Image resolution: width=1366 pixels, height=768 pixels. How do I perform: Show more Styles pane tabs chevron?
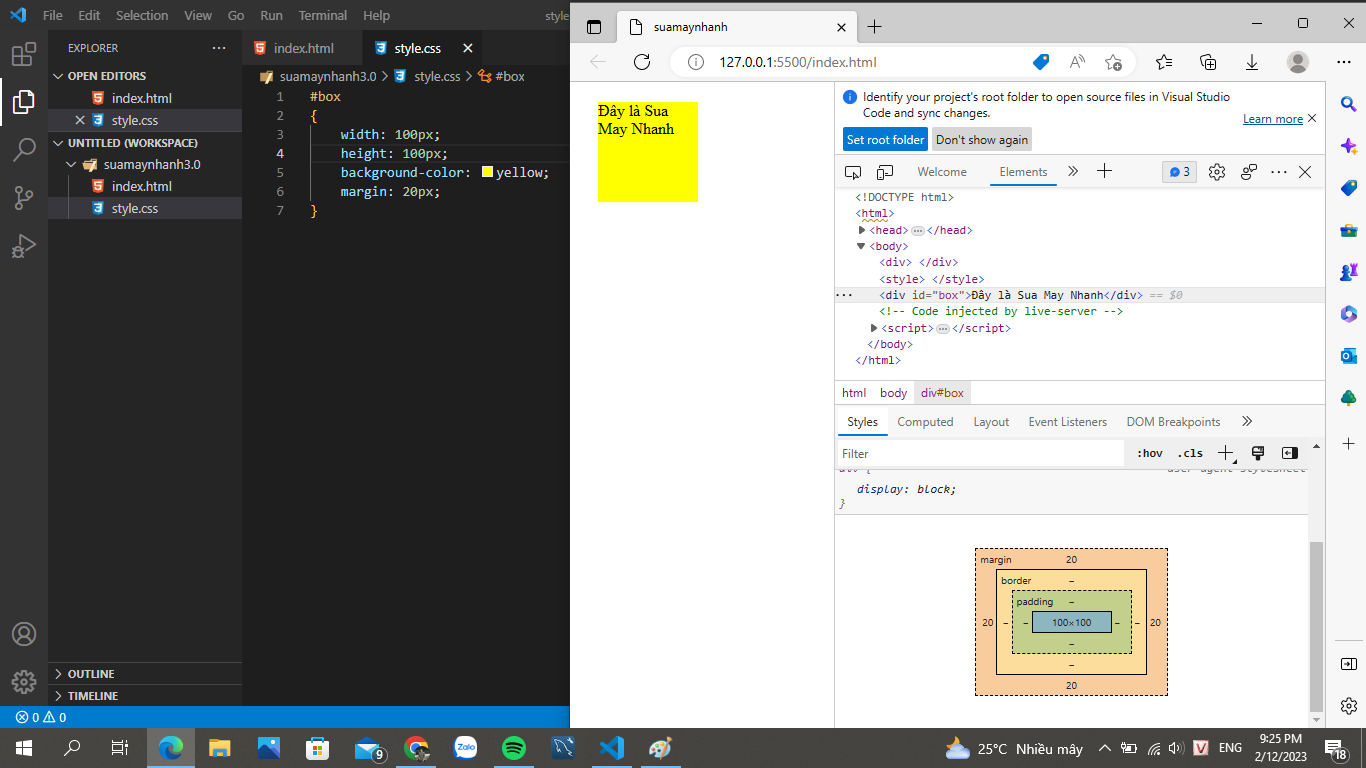pyautogui.click(x=1247, y=422)
